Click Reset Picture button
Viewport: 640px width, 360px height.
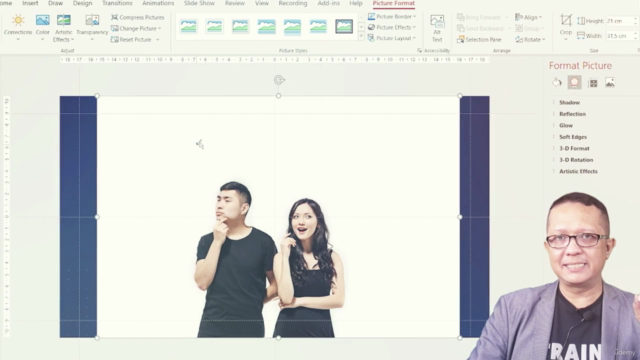click(x=131, y=39)
